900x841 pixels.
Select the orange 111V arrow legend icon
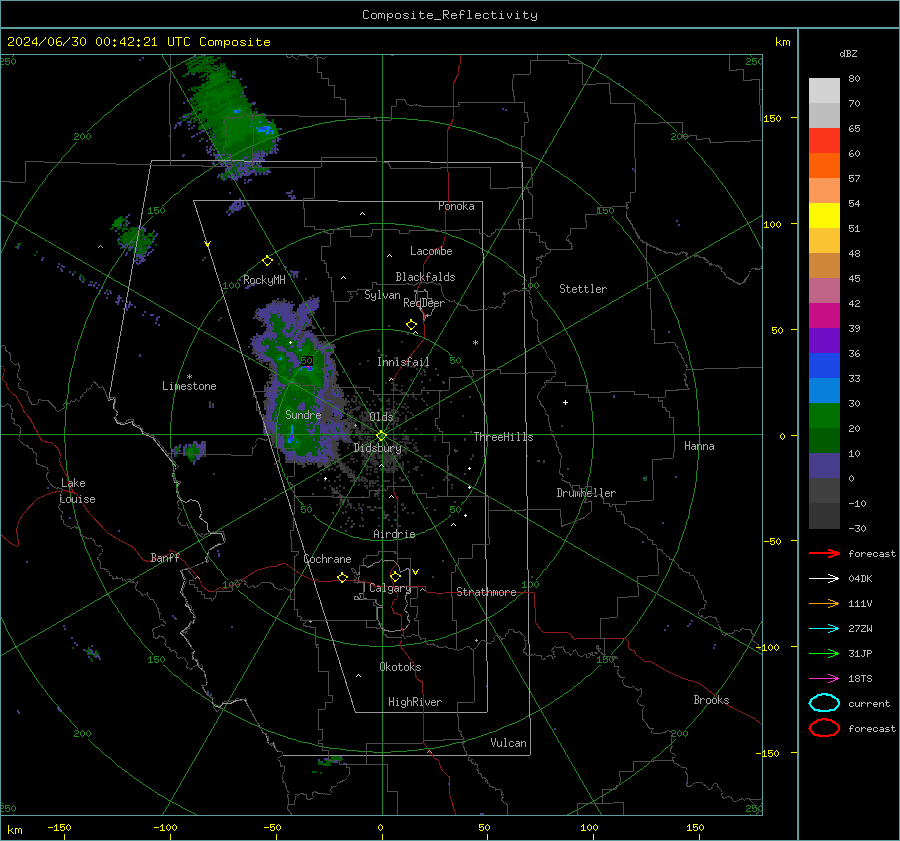(824, 603)
